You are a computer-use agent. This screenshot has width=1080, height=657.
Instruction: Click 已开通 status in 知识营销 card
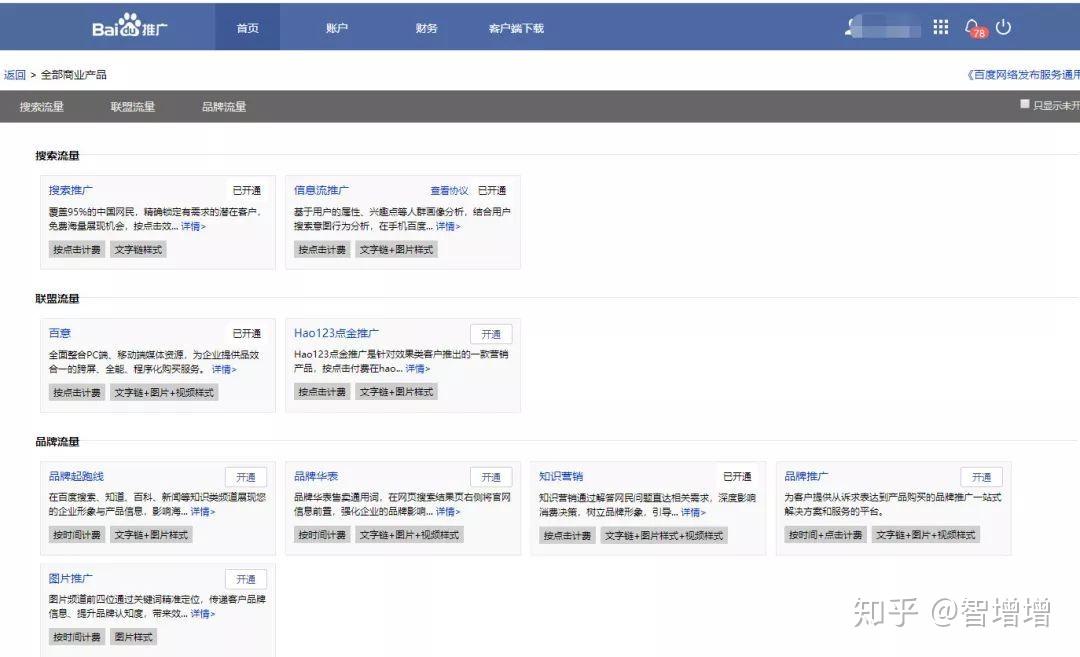point(737,477)
